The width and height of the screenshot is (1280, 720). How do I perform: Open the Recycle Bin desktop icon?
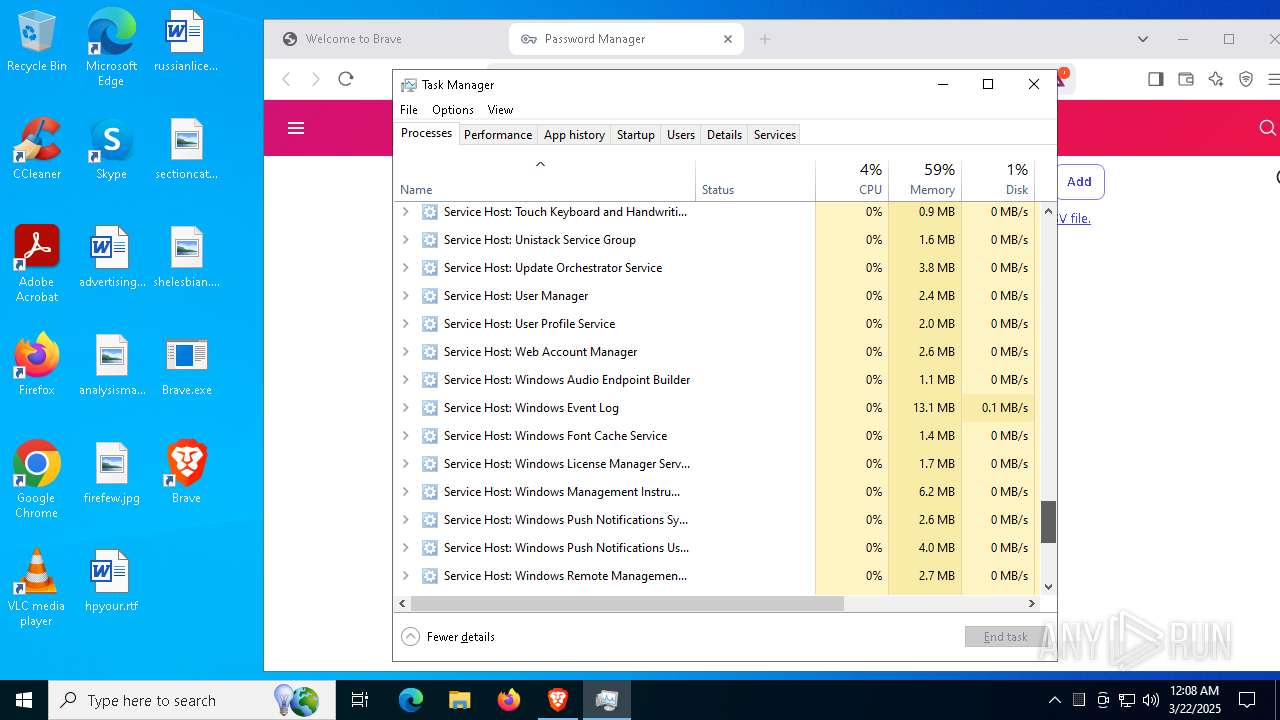pyautogui.click(x=37, y=41)
